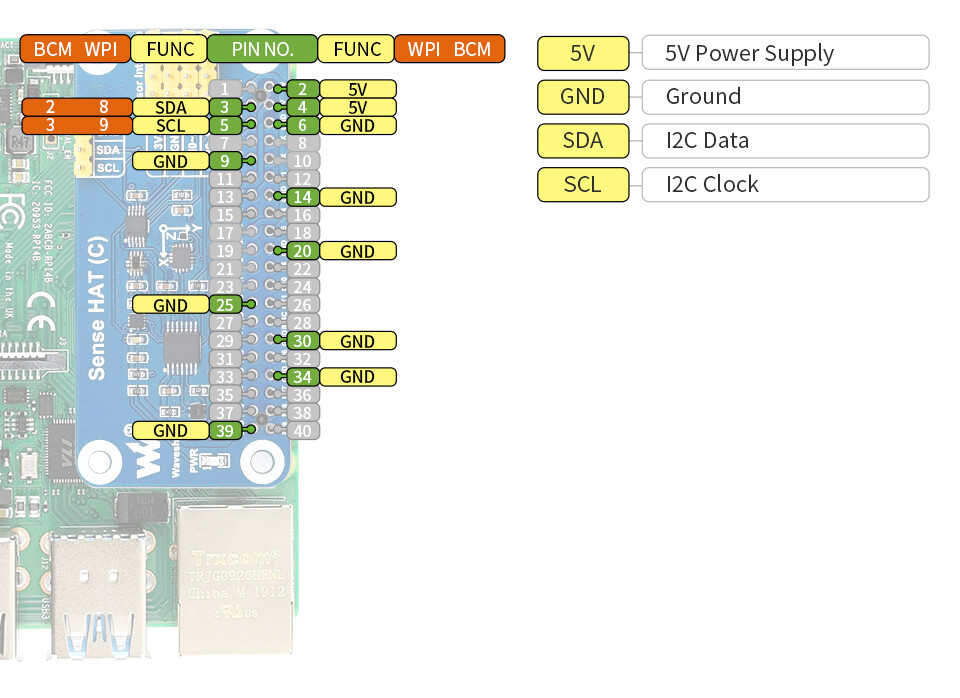Click the I2C Clock description box
This screenshot has height=698, width=960.
coord(786,185)
